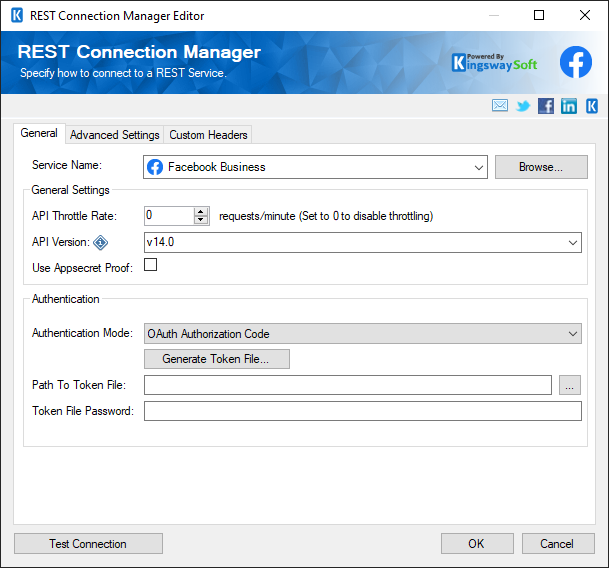The height and width of the screenshot is (568, 609).
Task: Click the Cancel button
Action: point(558,544)
